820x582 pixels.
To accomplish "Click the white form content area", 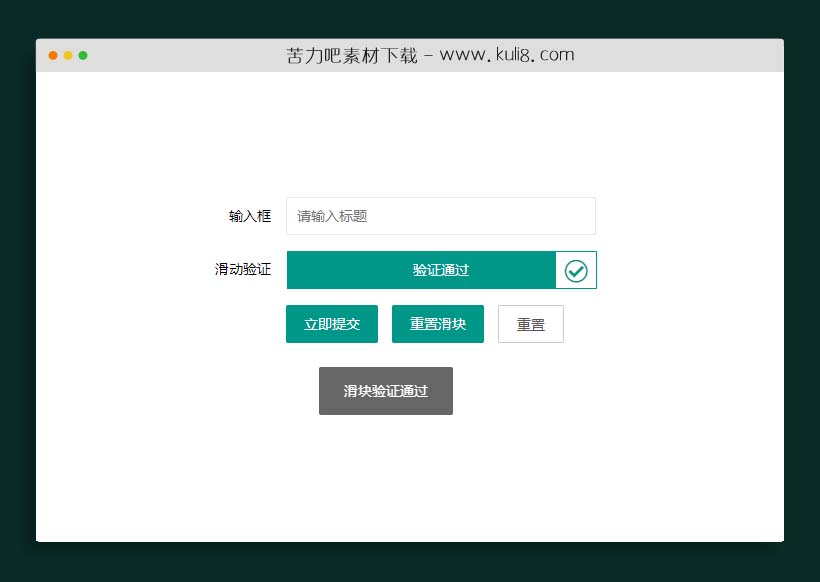I will [410, 470].
